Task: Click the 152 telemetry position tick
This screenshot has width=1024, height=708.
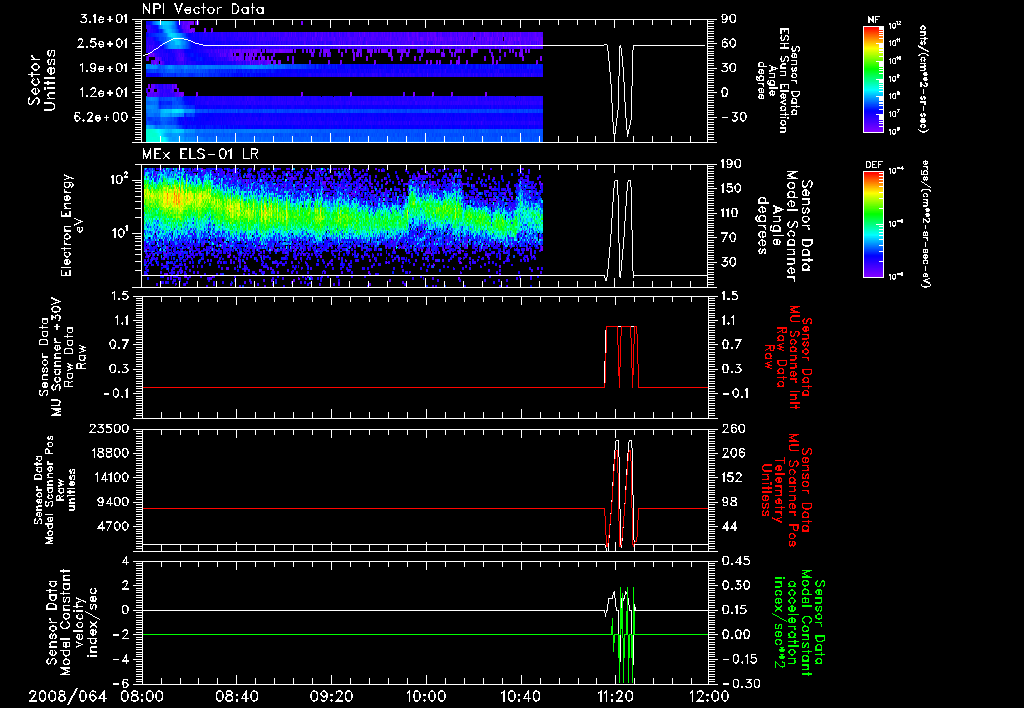Action: tap(732, 477)
